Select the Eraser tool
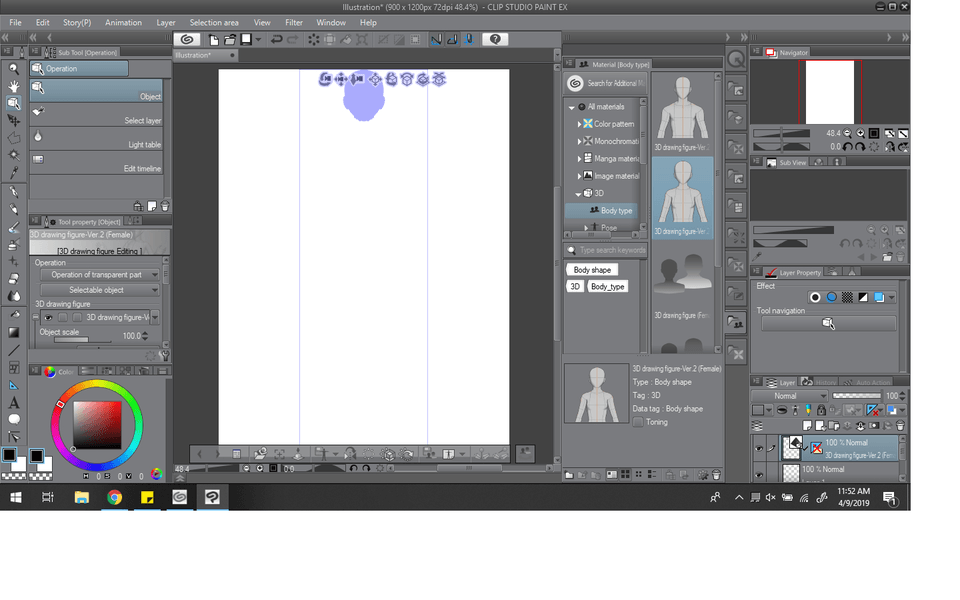 (13, 279)
